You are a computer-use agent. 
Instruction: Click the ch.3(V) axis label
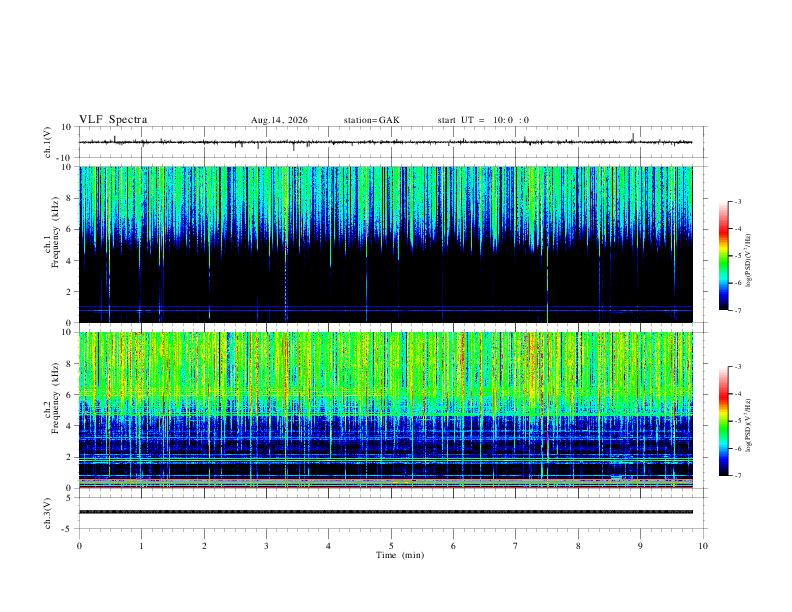(x=48, y=513)
